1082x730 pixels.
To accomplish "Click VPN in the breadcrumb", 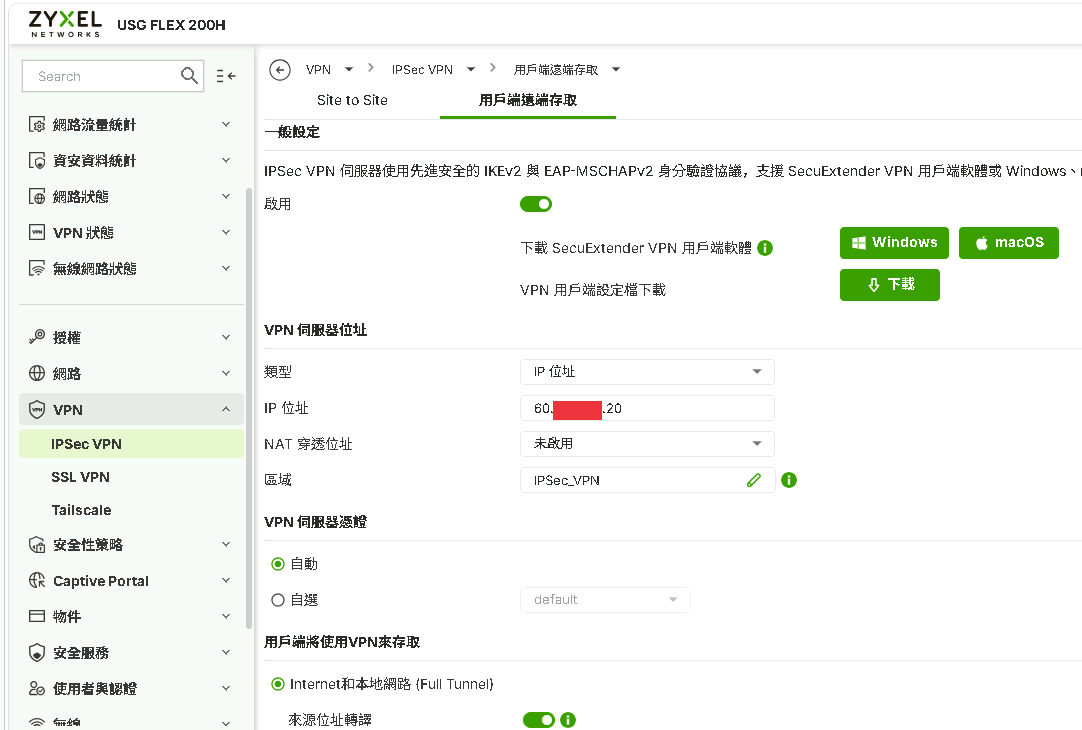I will click(x=318, y=70).
